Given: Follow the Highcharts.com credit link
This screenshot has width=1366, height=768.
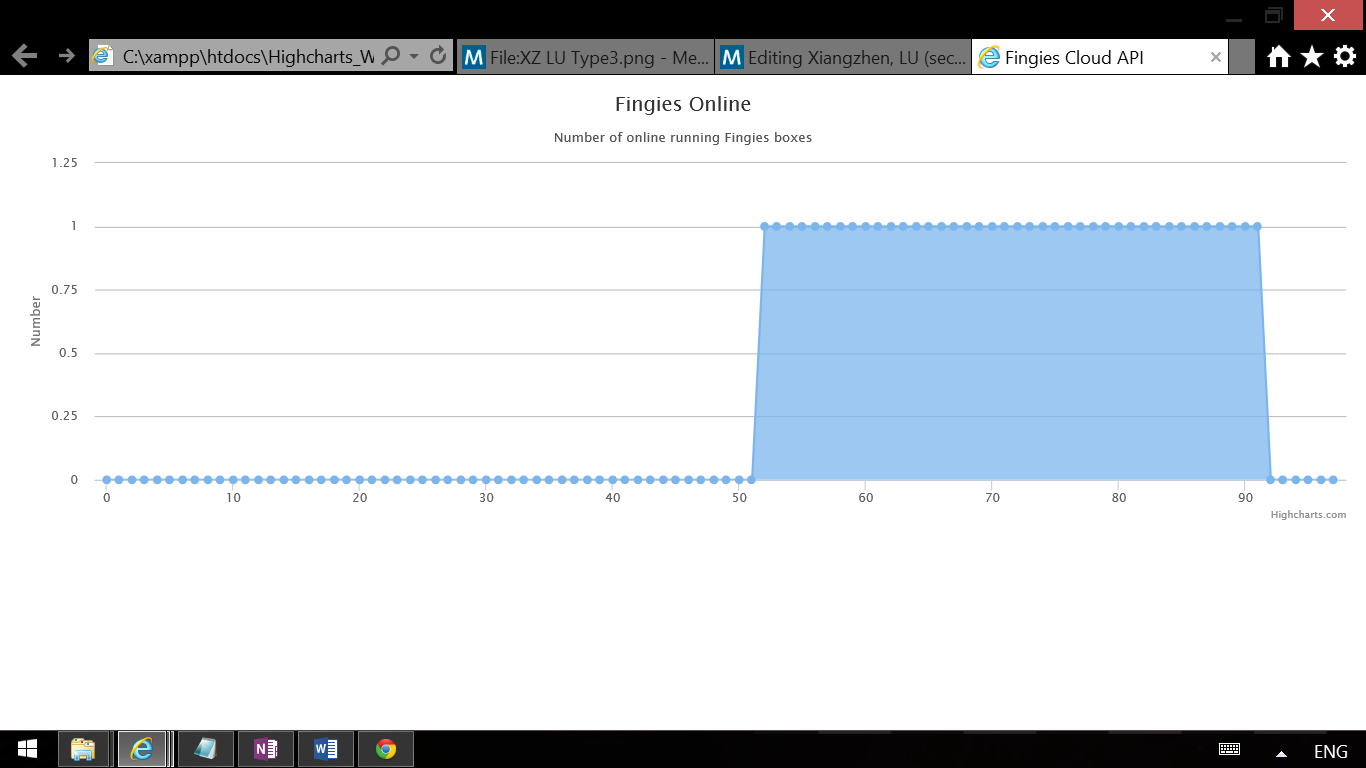Looking at the screenshot, I should click(1307, 515).
